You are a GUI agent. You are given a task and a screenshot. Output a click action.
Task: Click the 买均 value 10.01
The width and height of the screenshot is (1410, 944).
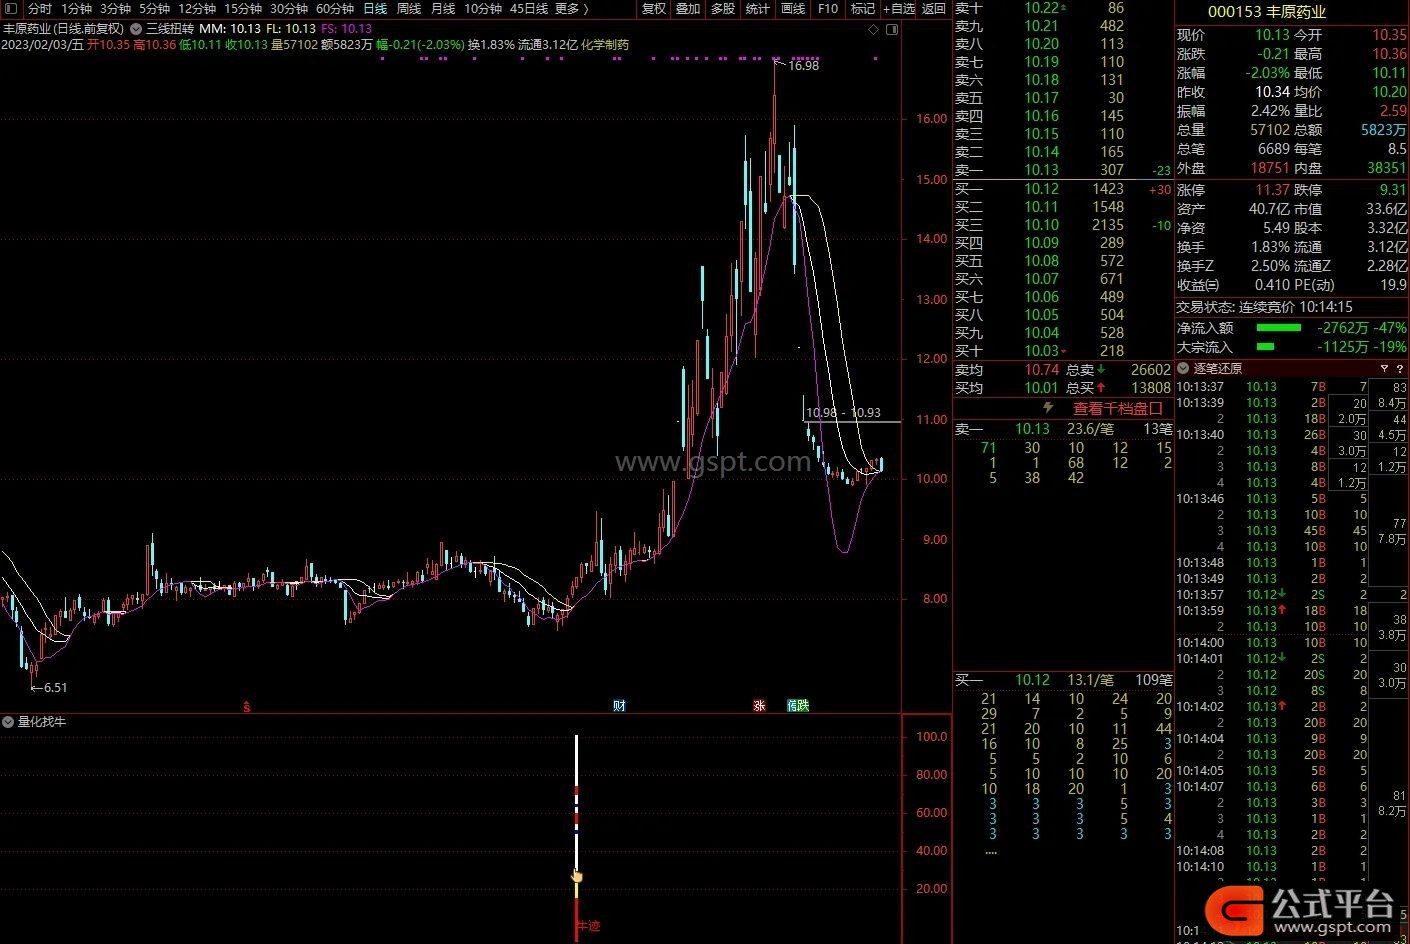(x=1041, y=388)
